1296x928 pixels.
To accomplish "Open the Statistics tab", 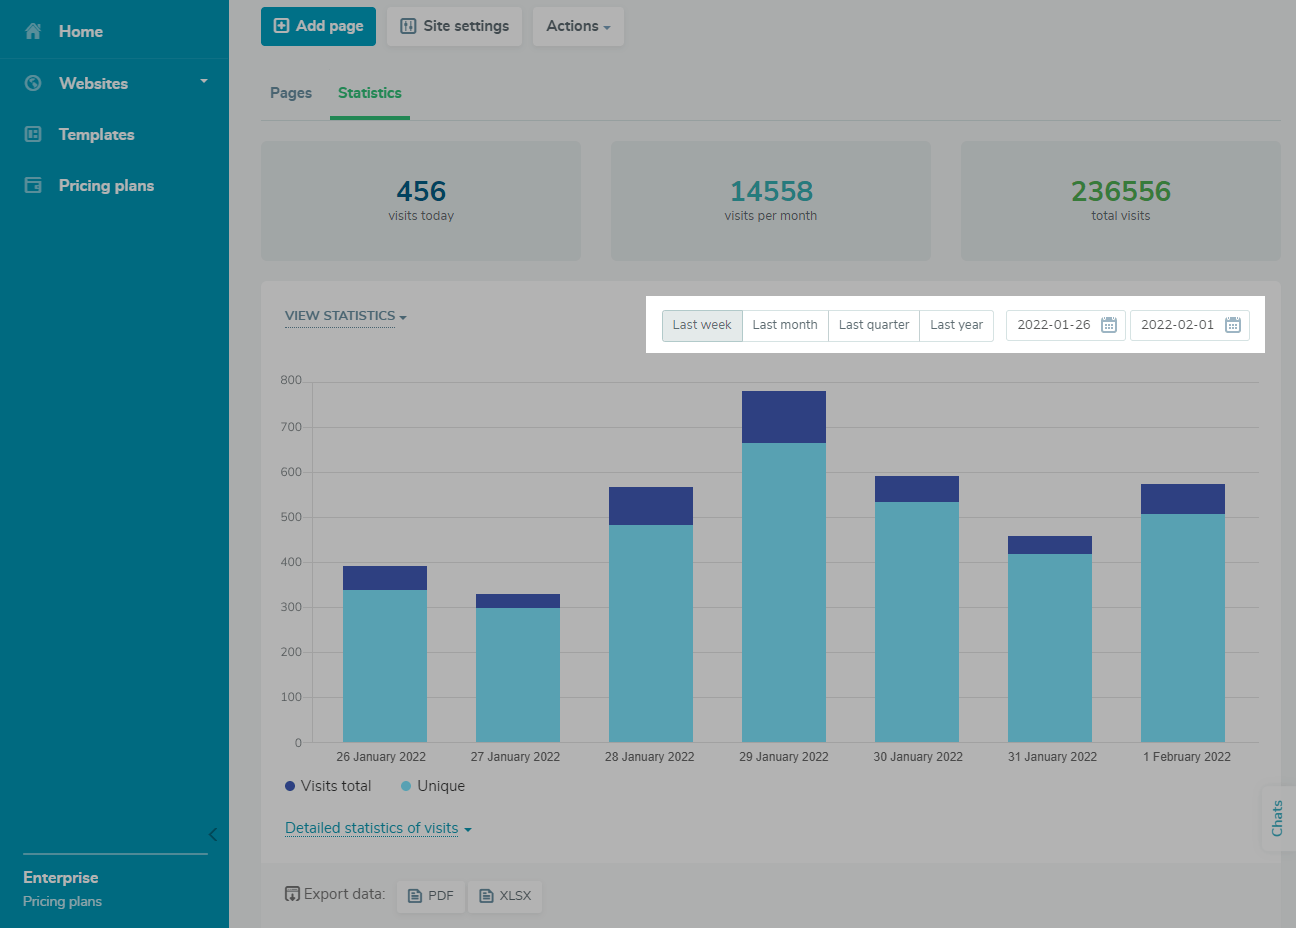I will [369, 93].
